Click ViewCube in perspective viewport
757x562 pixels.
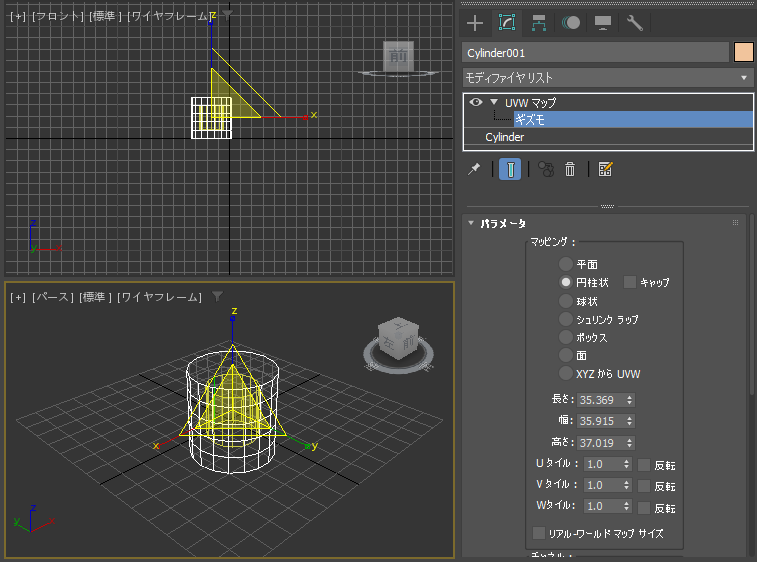[x=398, y=338]
